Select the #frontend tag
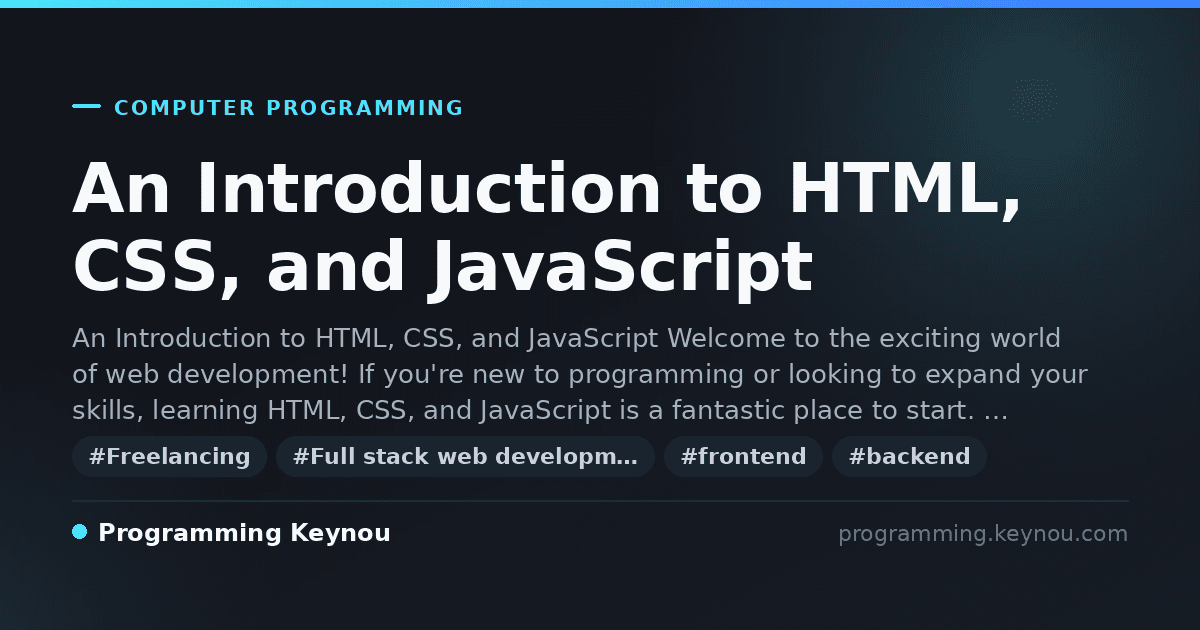Screen dimensions: 1200x630 pyautogui.click(x=743, y=457)
